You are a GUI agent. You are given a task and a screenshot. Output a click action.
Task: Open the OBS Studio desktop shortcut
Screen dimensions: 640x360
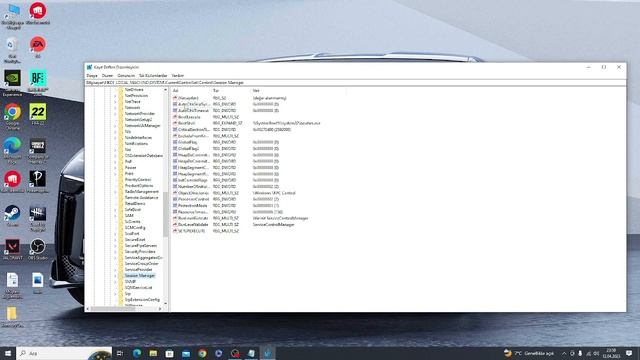pyautogui.click(x=38, y=249)
